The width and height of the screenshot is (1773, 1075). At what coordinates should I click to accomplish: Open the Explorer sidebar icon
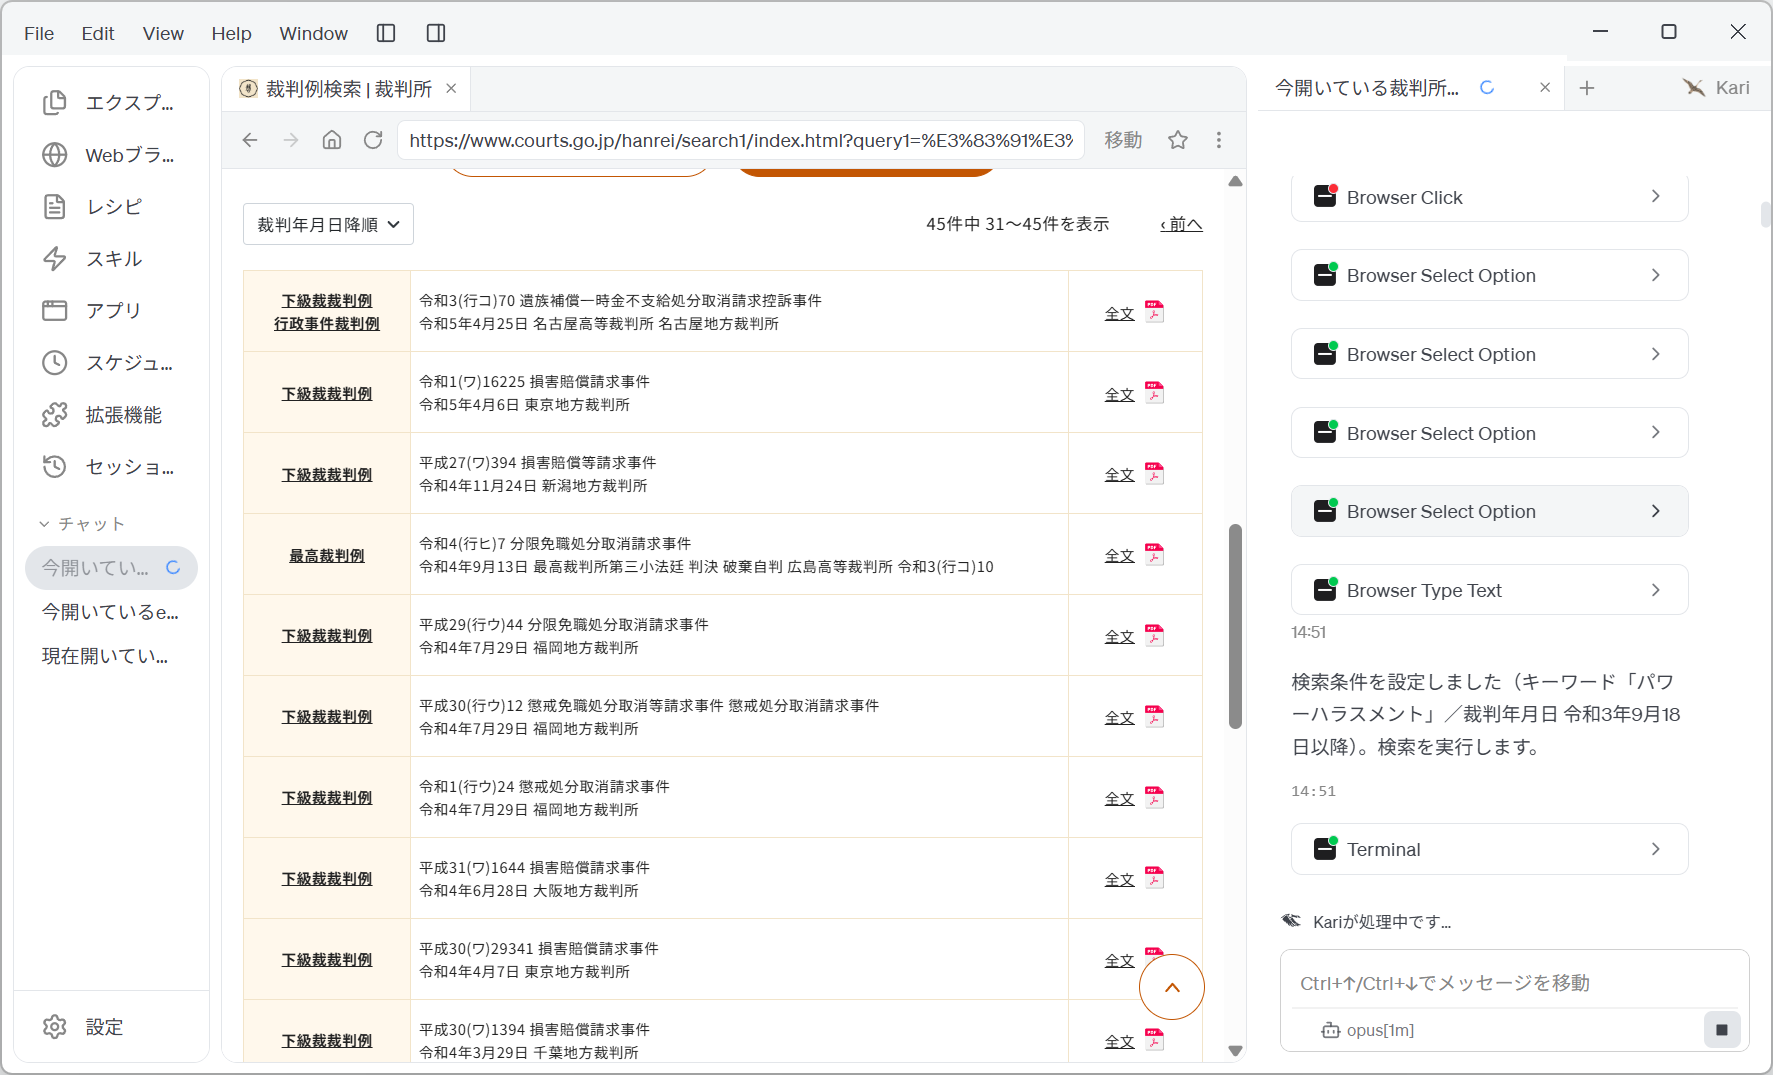tap(54, 103)
